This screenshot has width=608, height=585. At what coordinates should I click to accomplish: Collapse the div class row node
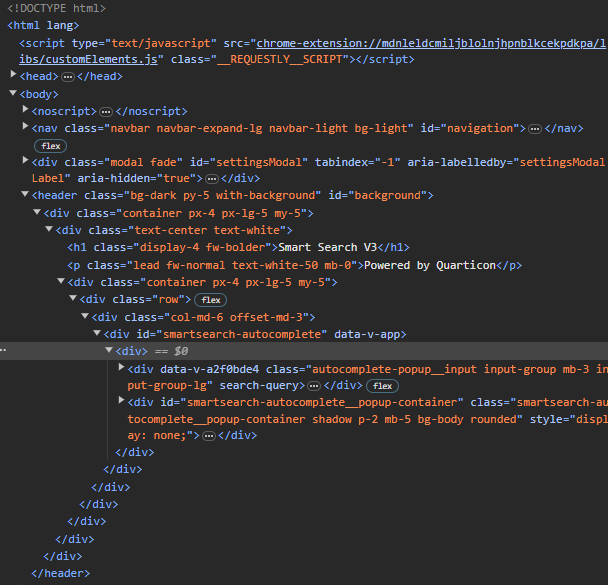click(73, 298)
